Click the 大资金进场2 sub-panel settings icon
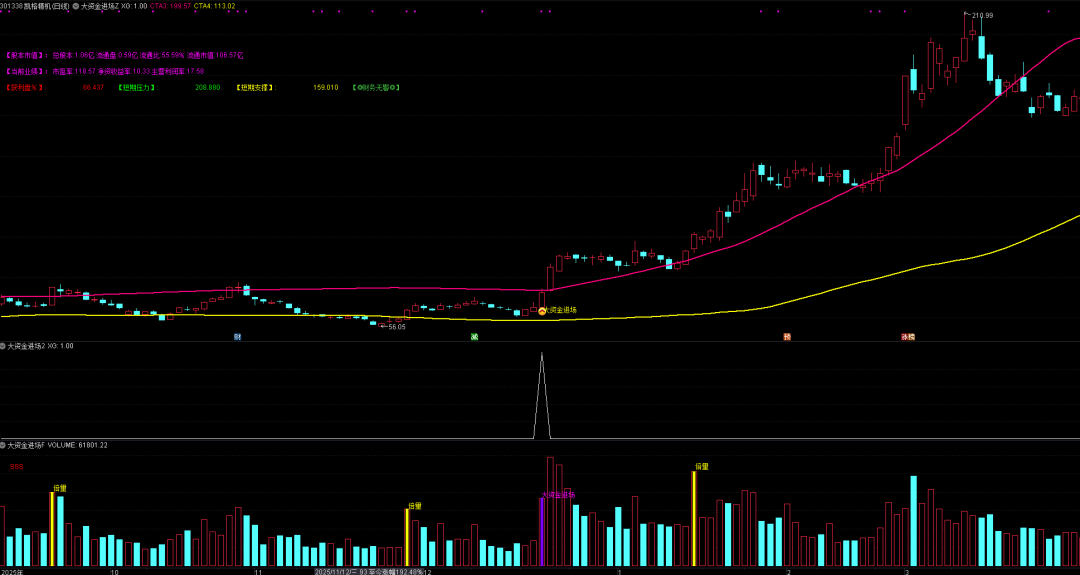The width and height of the screenshot is (1080, 575). tap(3, 346)
